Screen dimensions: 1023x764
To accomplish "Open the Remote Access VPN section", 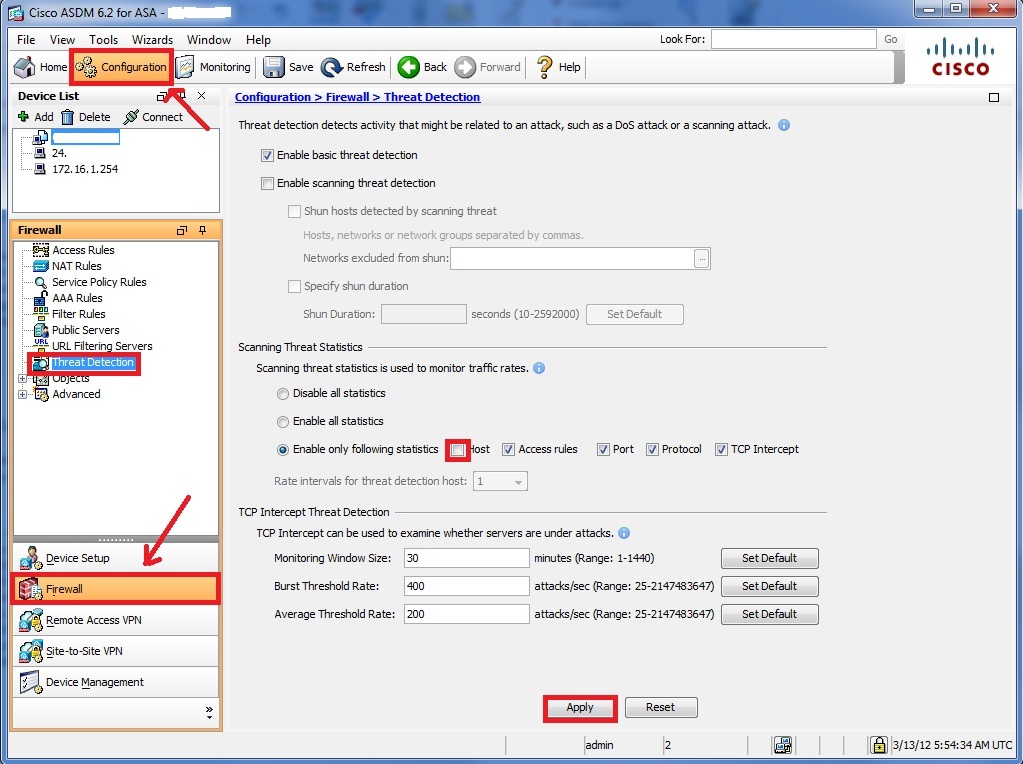I will [115, 620].
